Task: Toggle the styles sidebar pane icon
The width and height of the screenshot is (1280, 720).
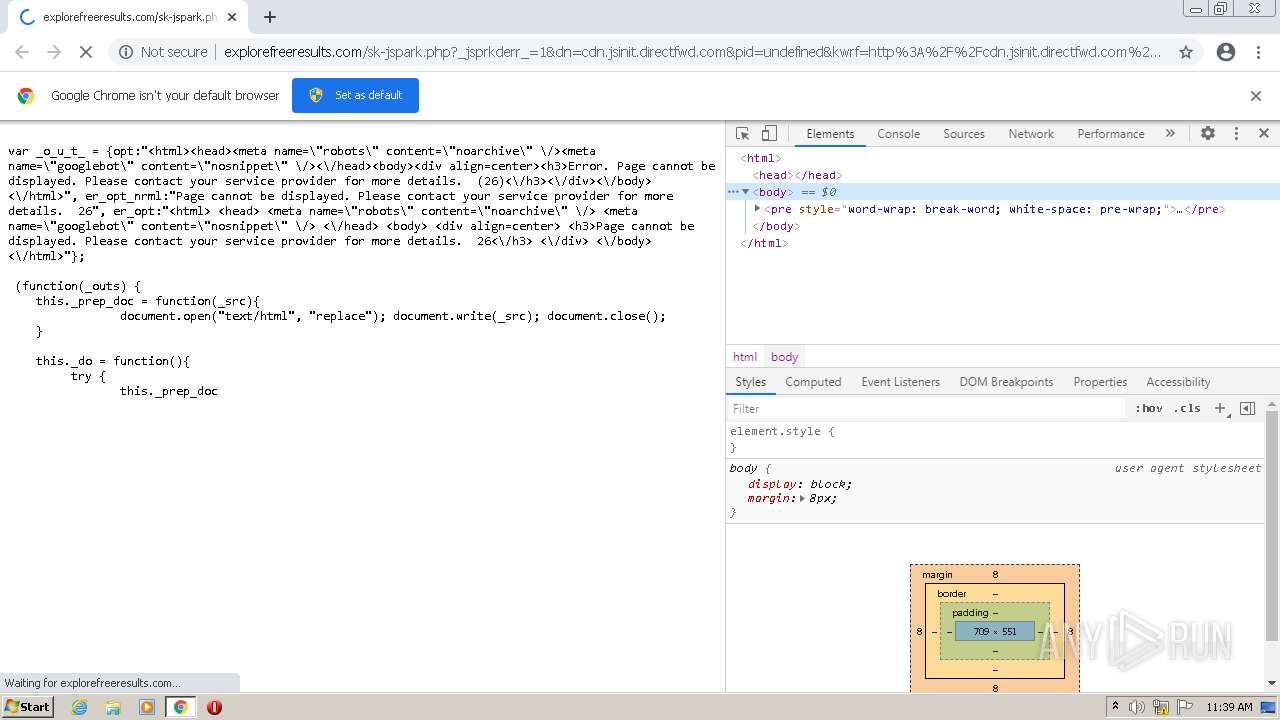Action: click(x=1247, y=408)
